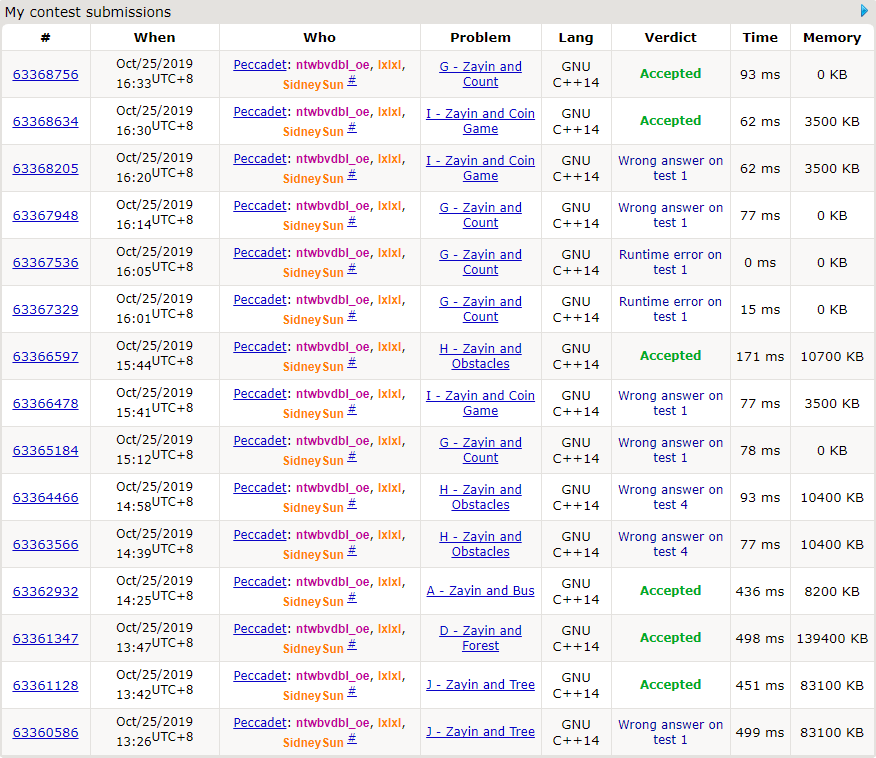The image size is (876, 758).
Task: Go to problem D - Zayin and Forest
Action: click(x=480, y=638)
